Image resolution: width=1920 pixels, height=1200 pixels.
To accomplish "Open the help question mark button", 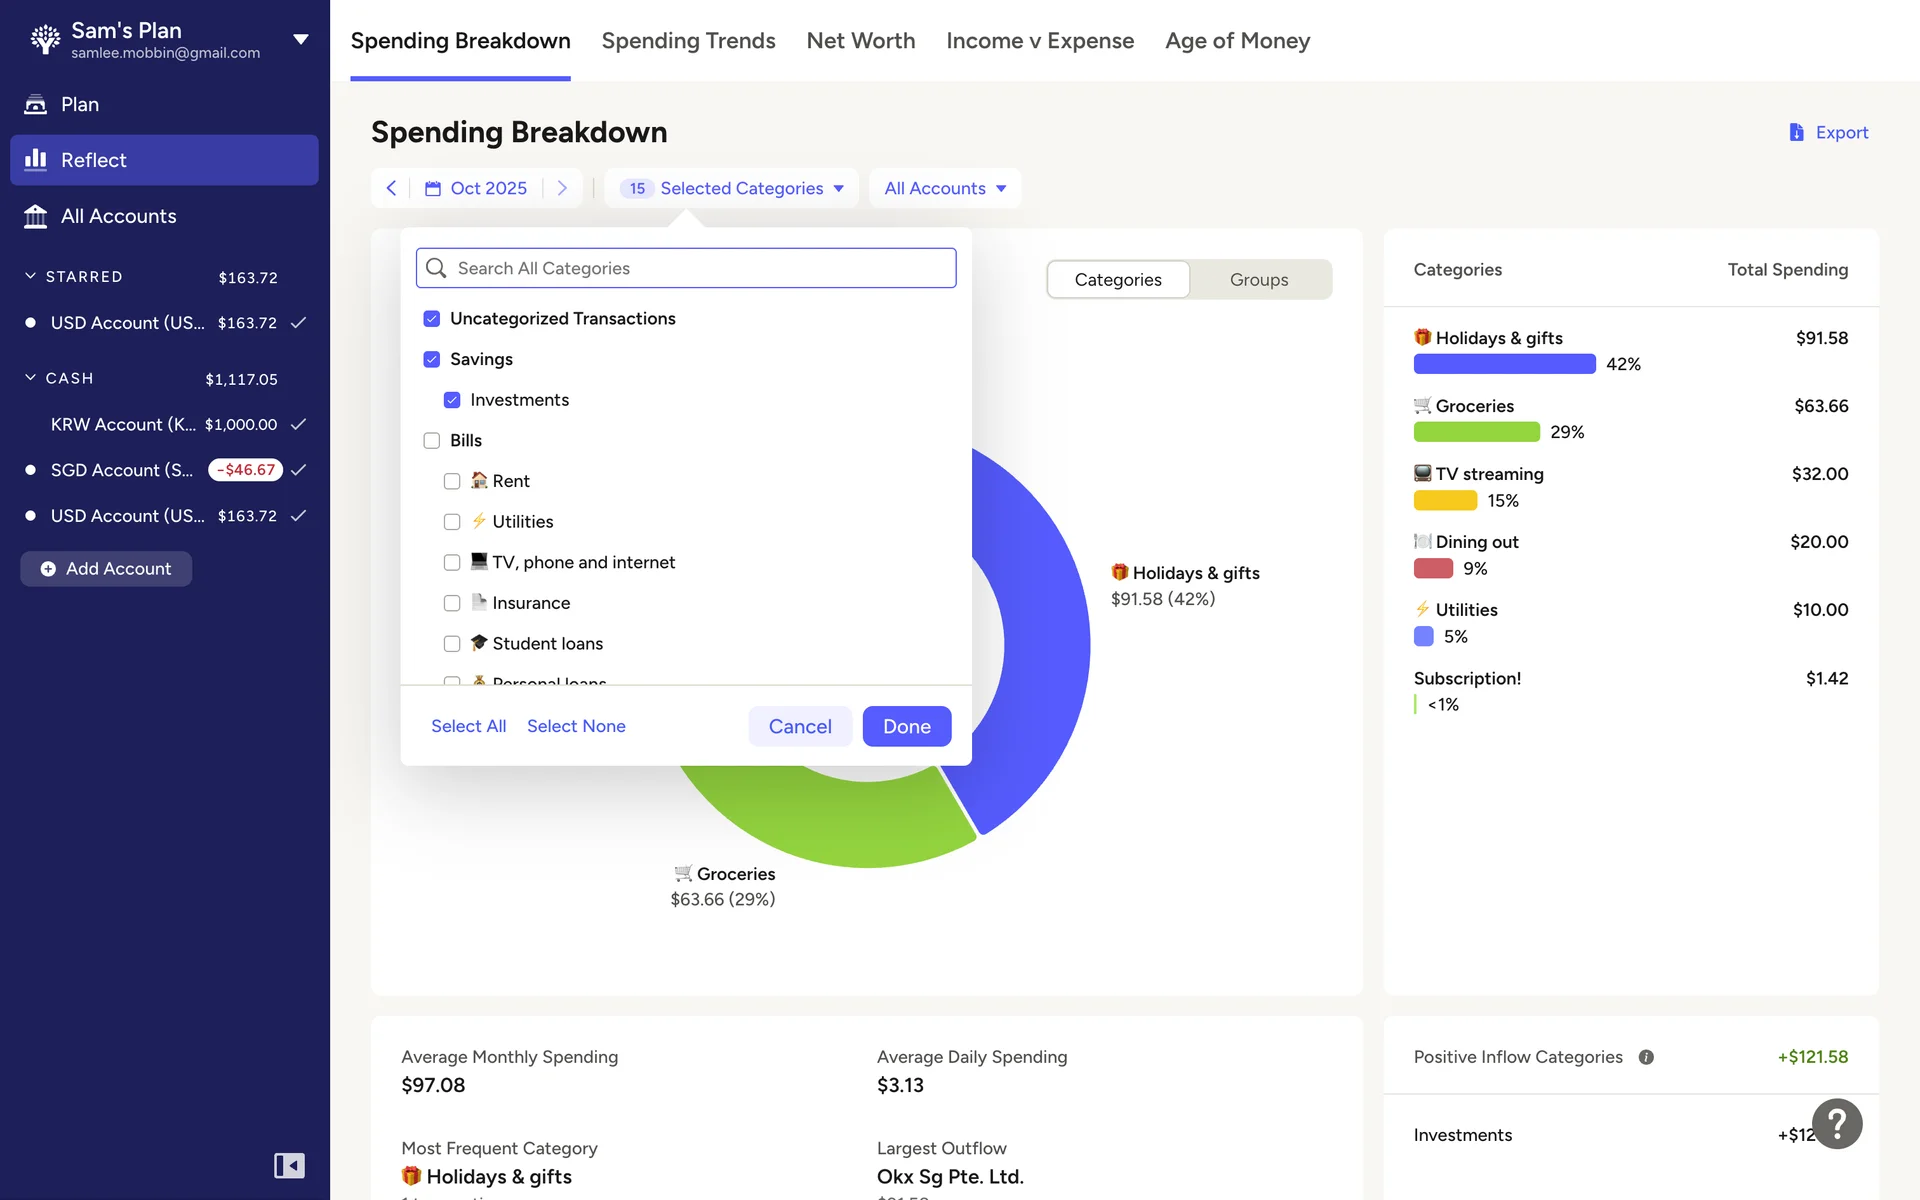I will pyautogui.click(x=1836, y=1124).
